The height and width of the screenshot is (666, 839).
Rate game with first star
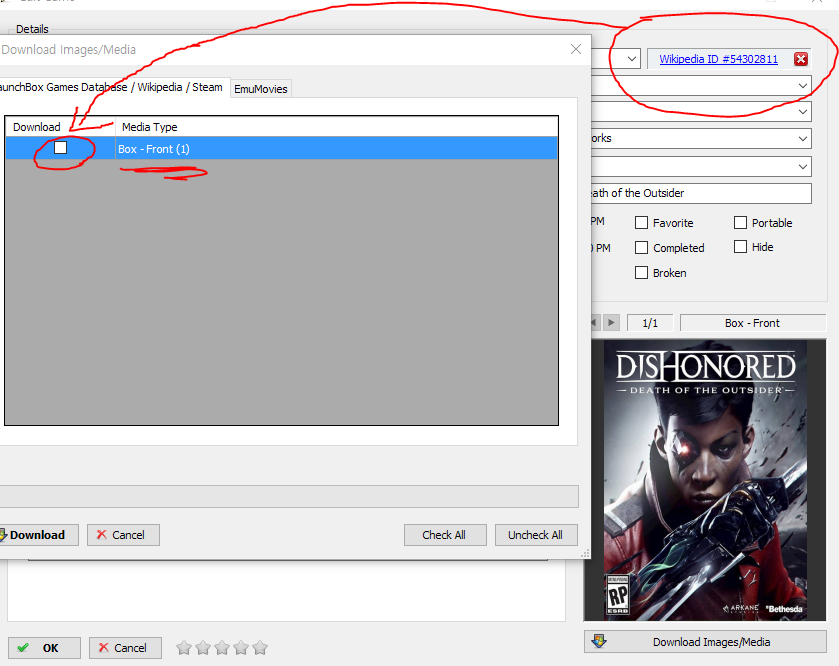184,648
